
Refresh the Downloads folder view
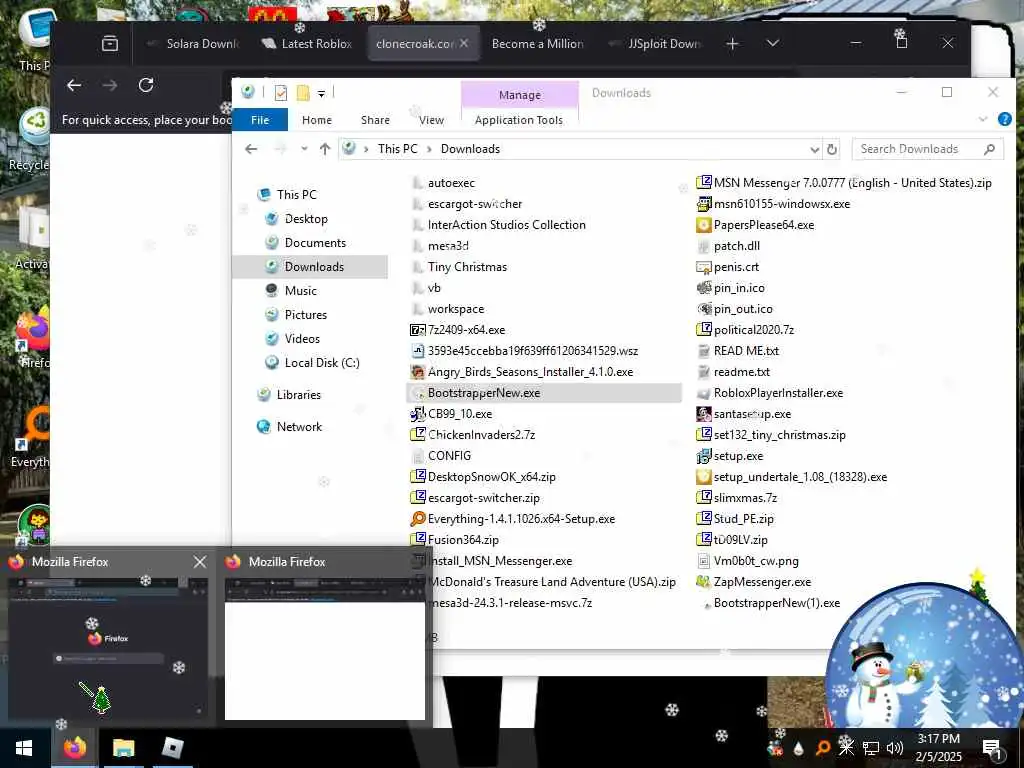tap(831, 149)
